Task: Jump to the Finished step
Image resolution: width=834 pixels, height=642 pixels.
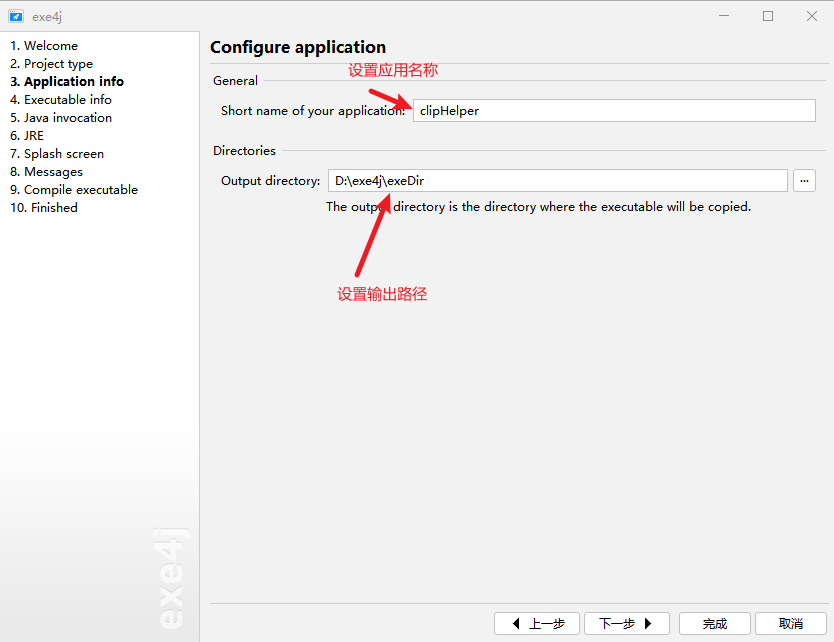Action: pos(44,208)
